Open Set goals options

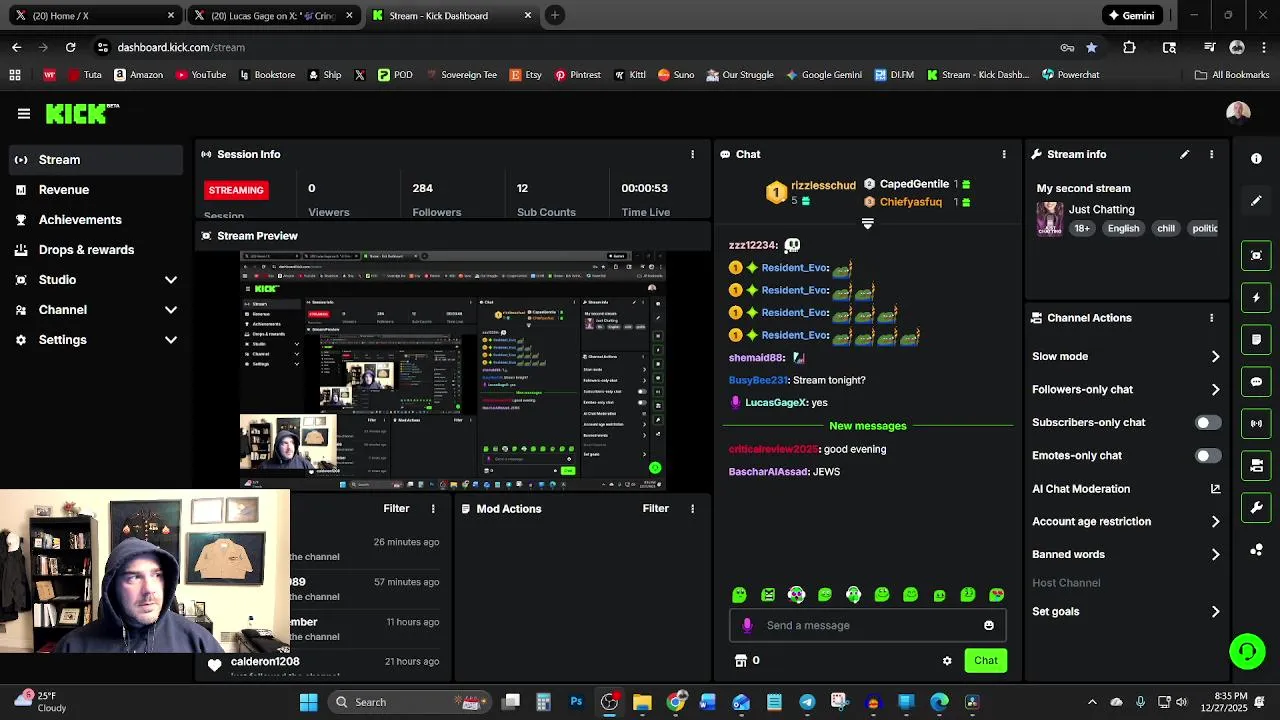[x=1126, y=612]
